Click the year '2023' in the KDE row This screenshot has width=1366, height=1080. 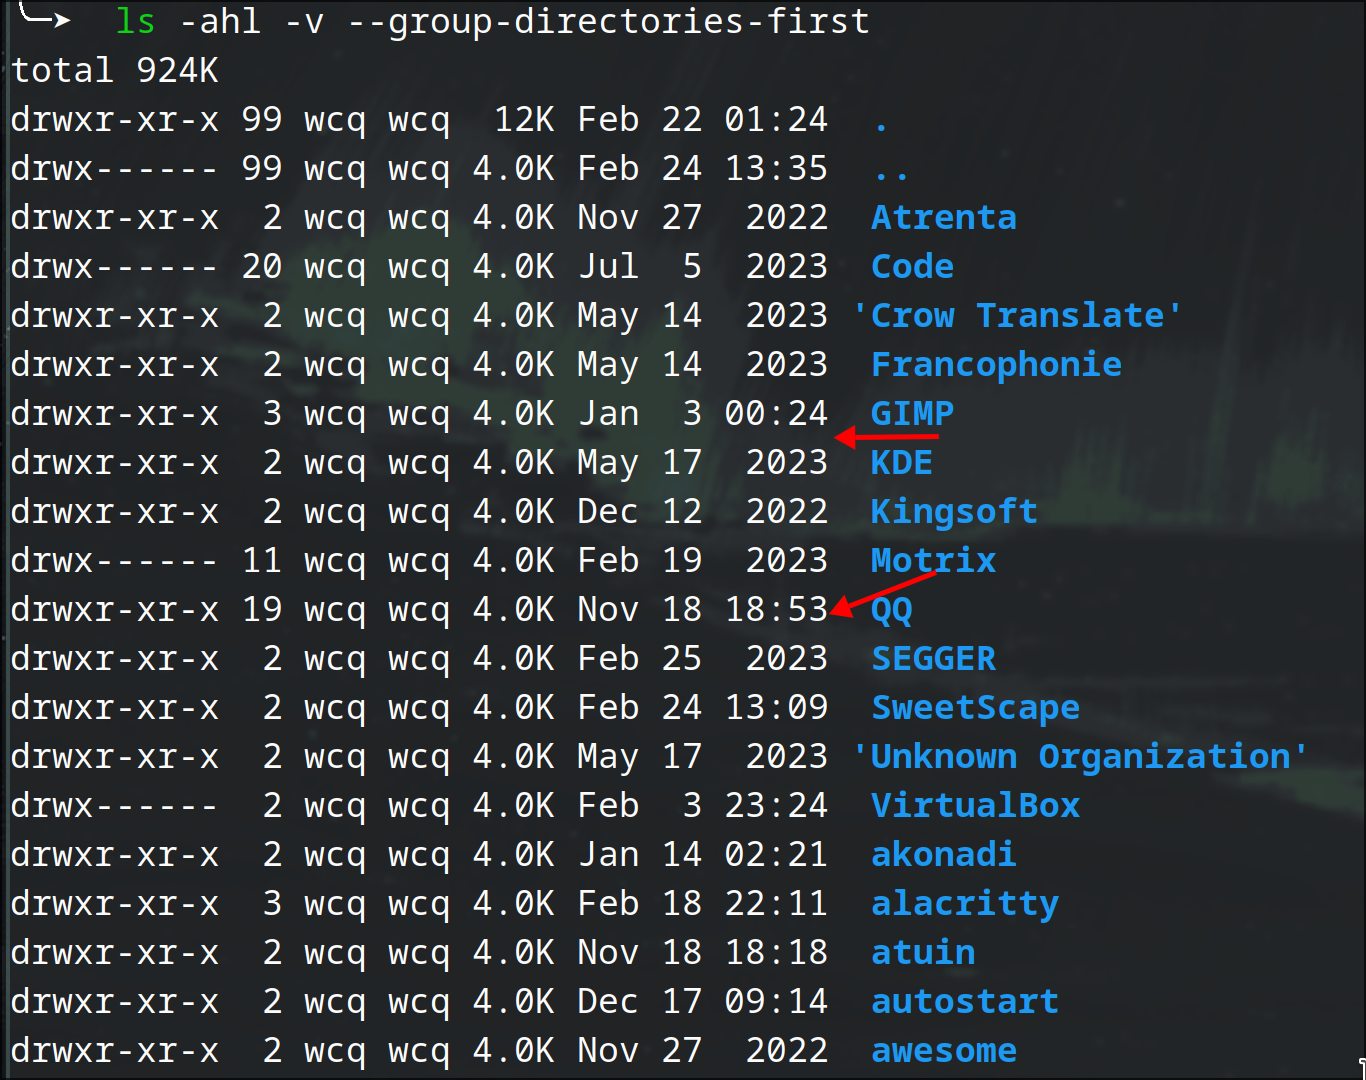pyautogui.click(x=787, y=462)
